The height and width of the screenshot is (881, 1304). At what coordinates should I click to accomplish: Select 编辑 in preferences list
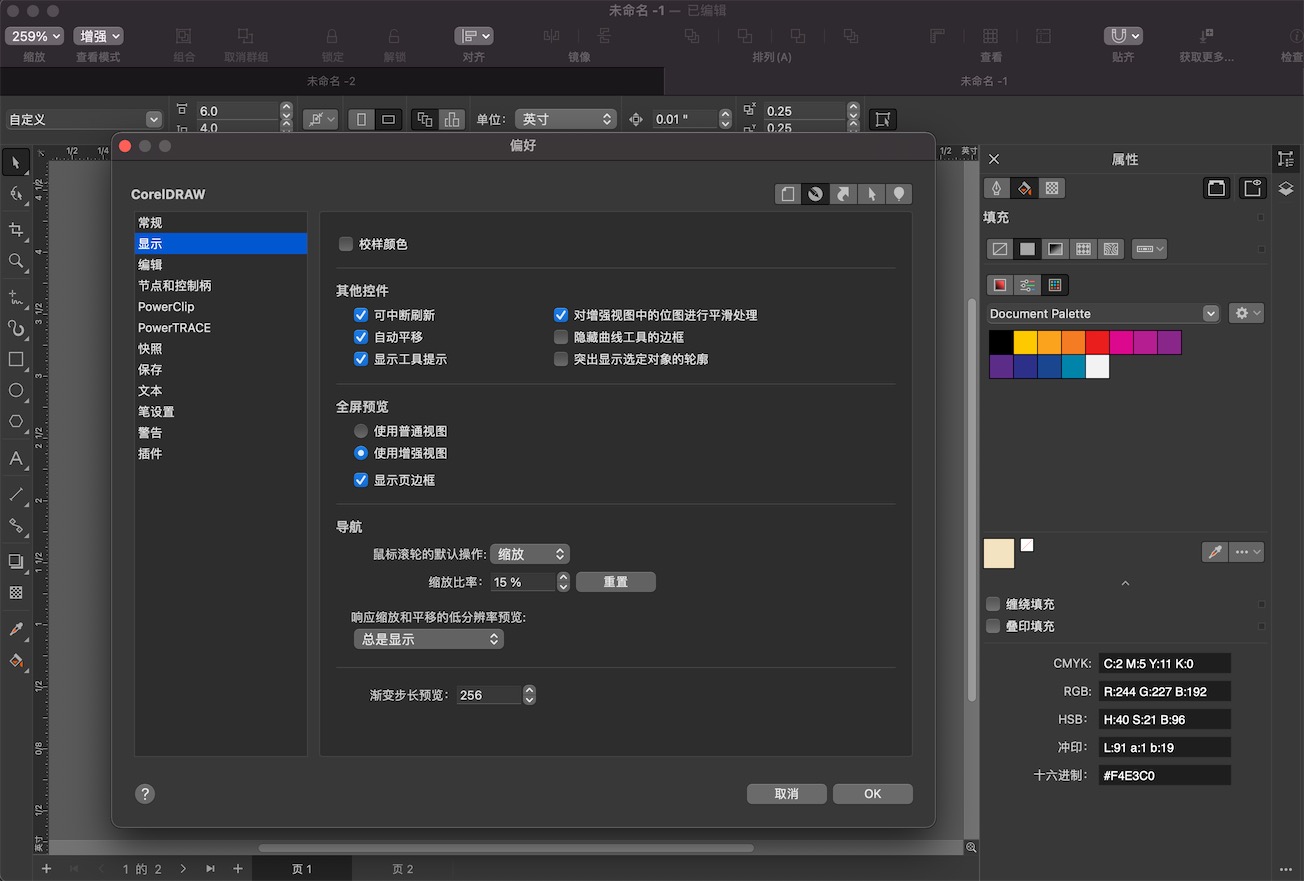point(221,265)
